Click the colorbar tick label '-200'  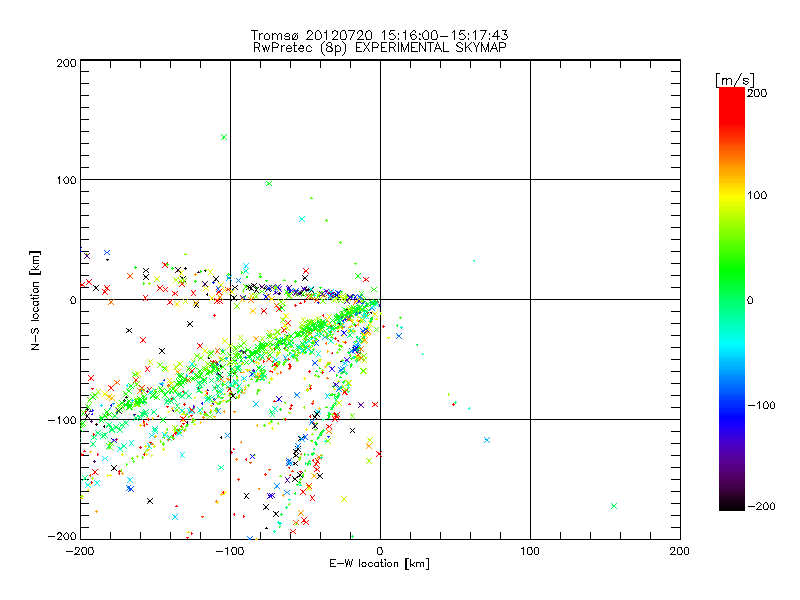tap(762, 506)
